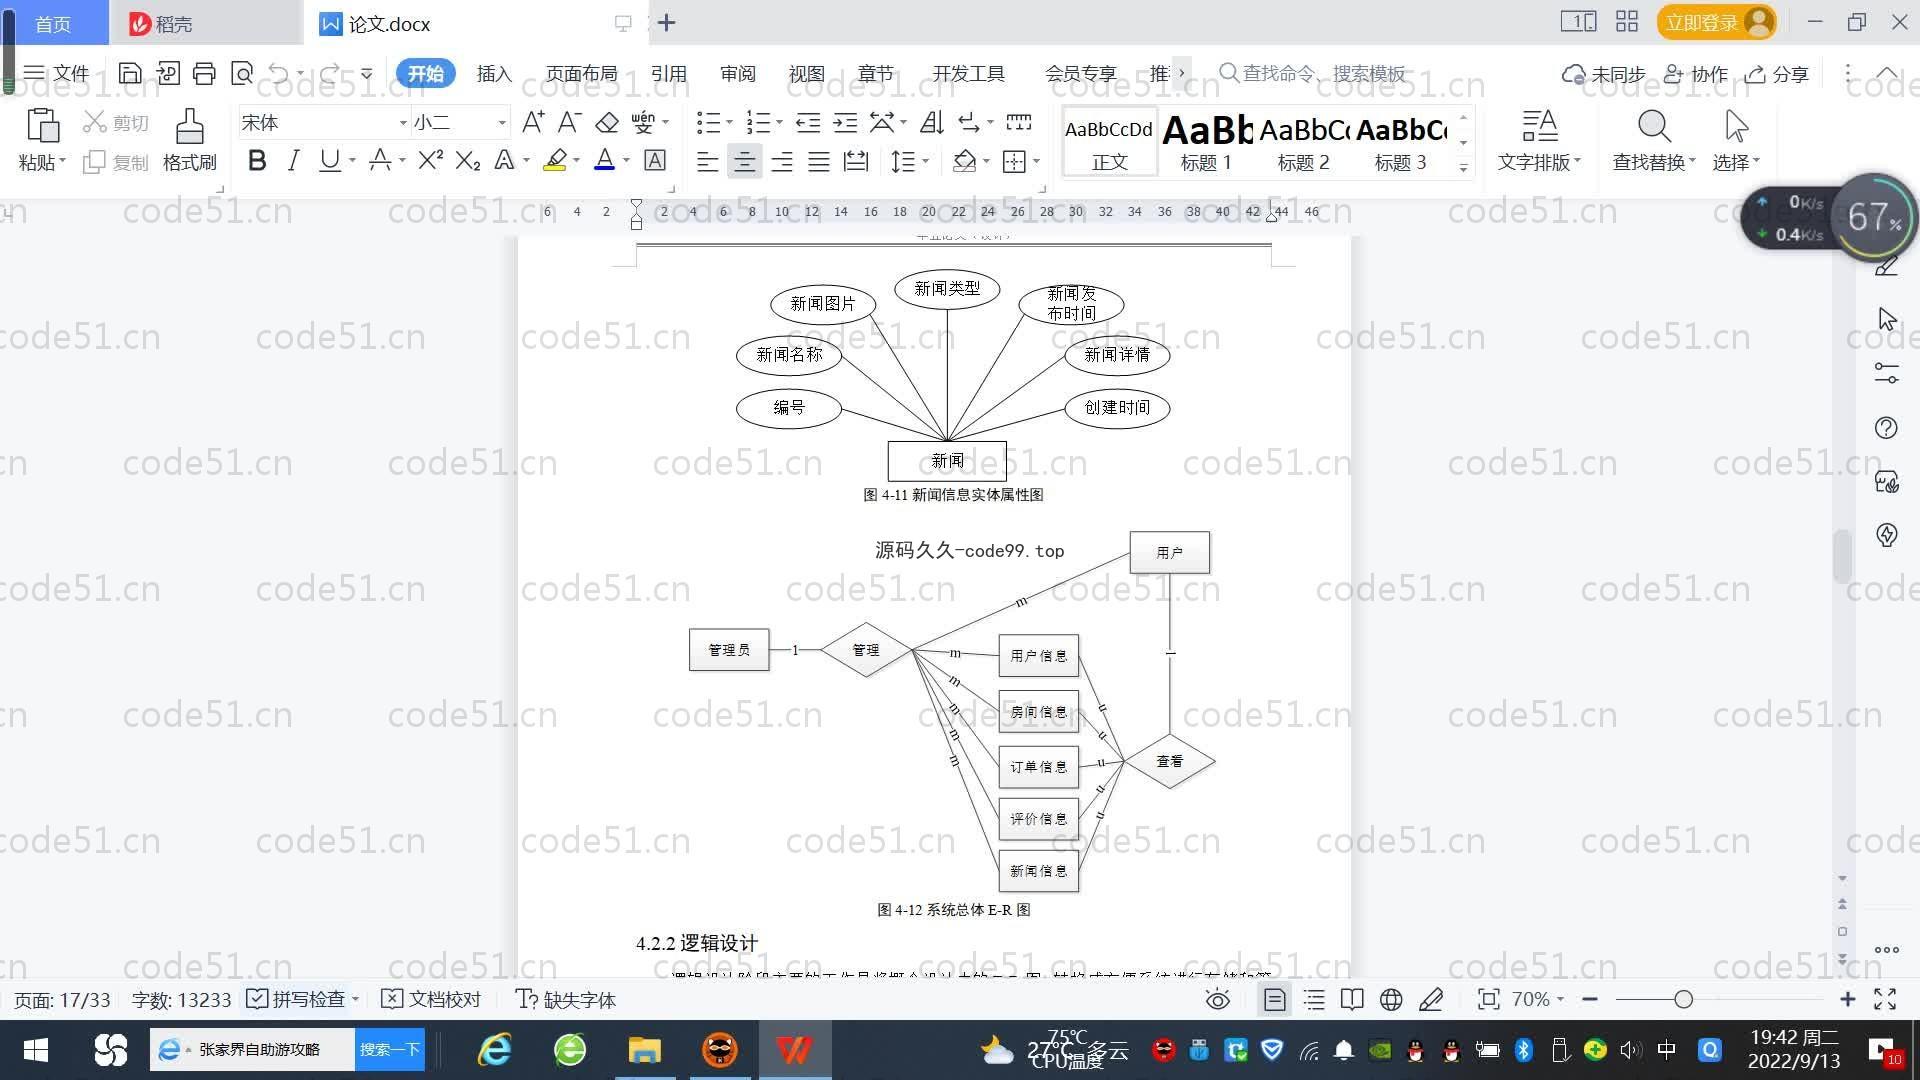The height and width of the screenshot is (1080, 1920).
Task: Toggle spell check in status bar
Action: 301,999
